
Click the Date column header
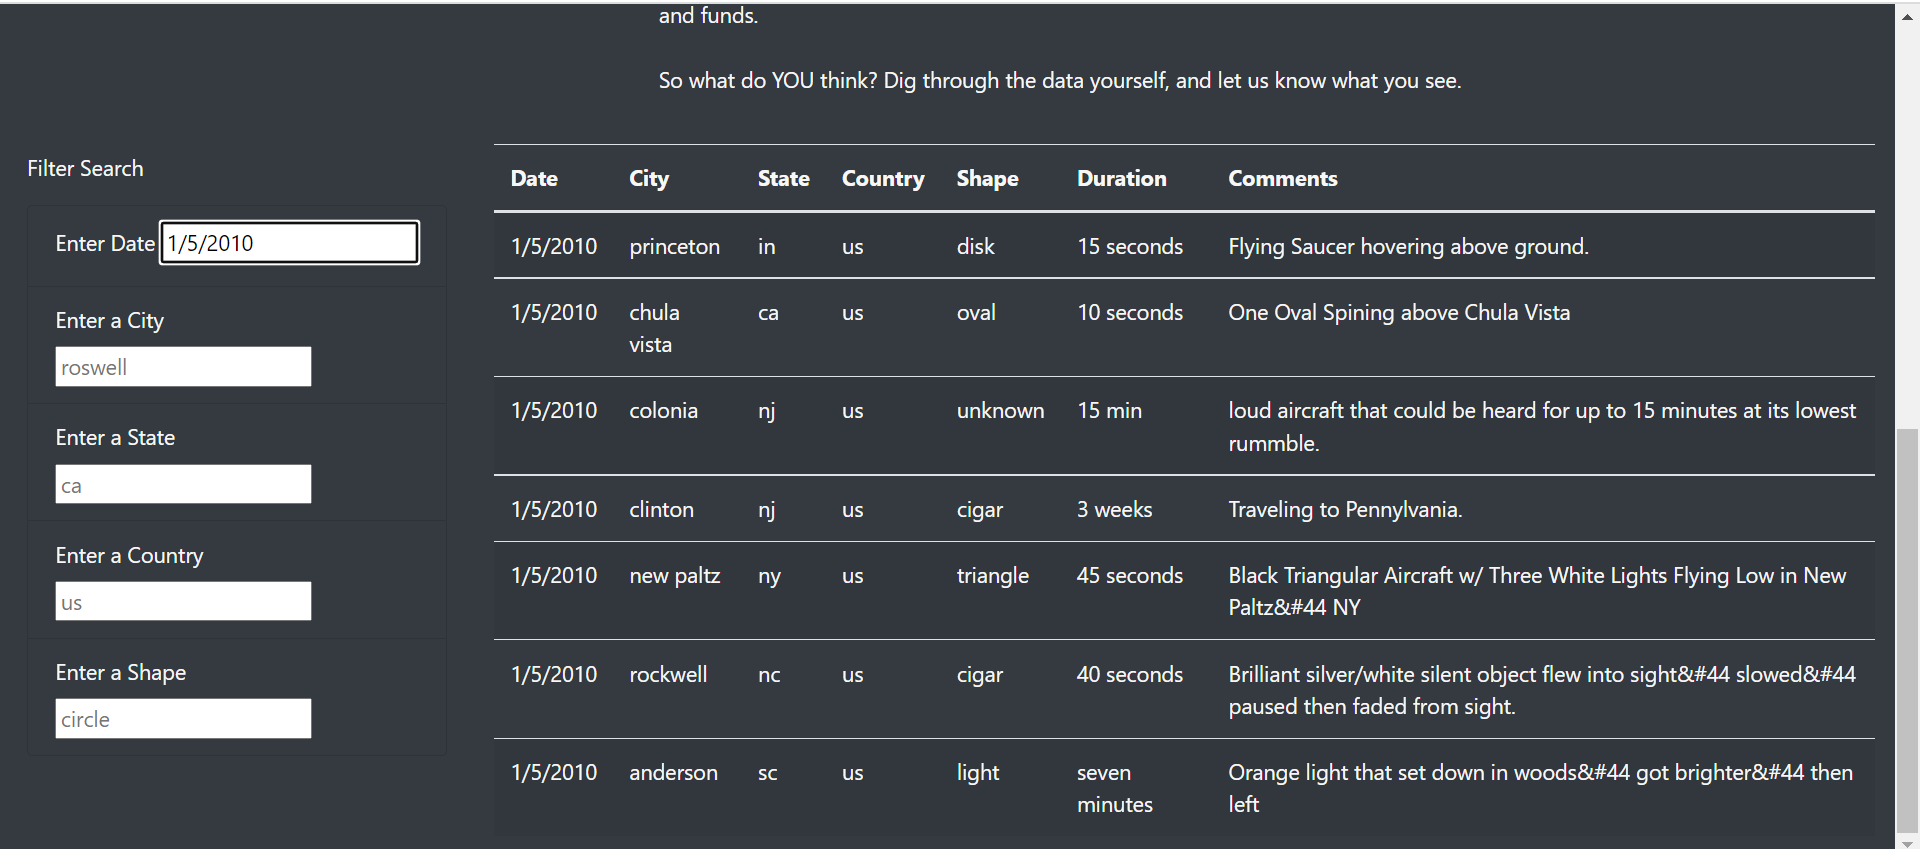[534, 178]
